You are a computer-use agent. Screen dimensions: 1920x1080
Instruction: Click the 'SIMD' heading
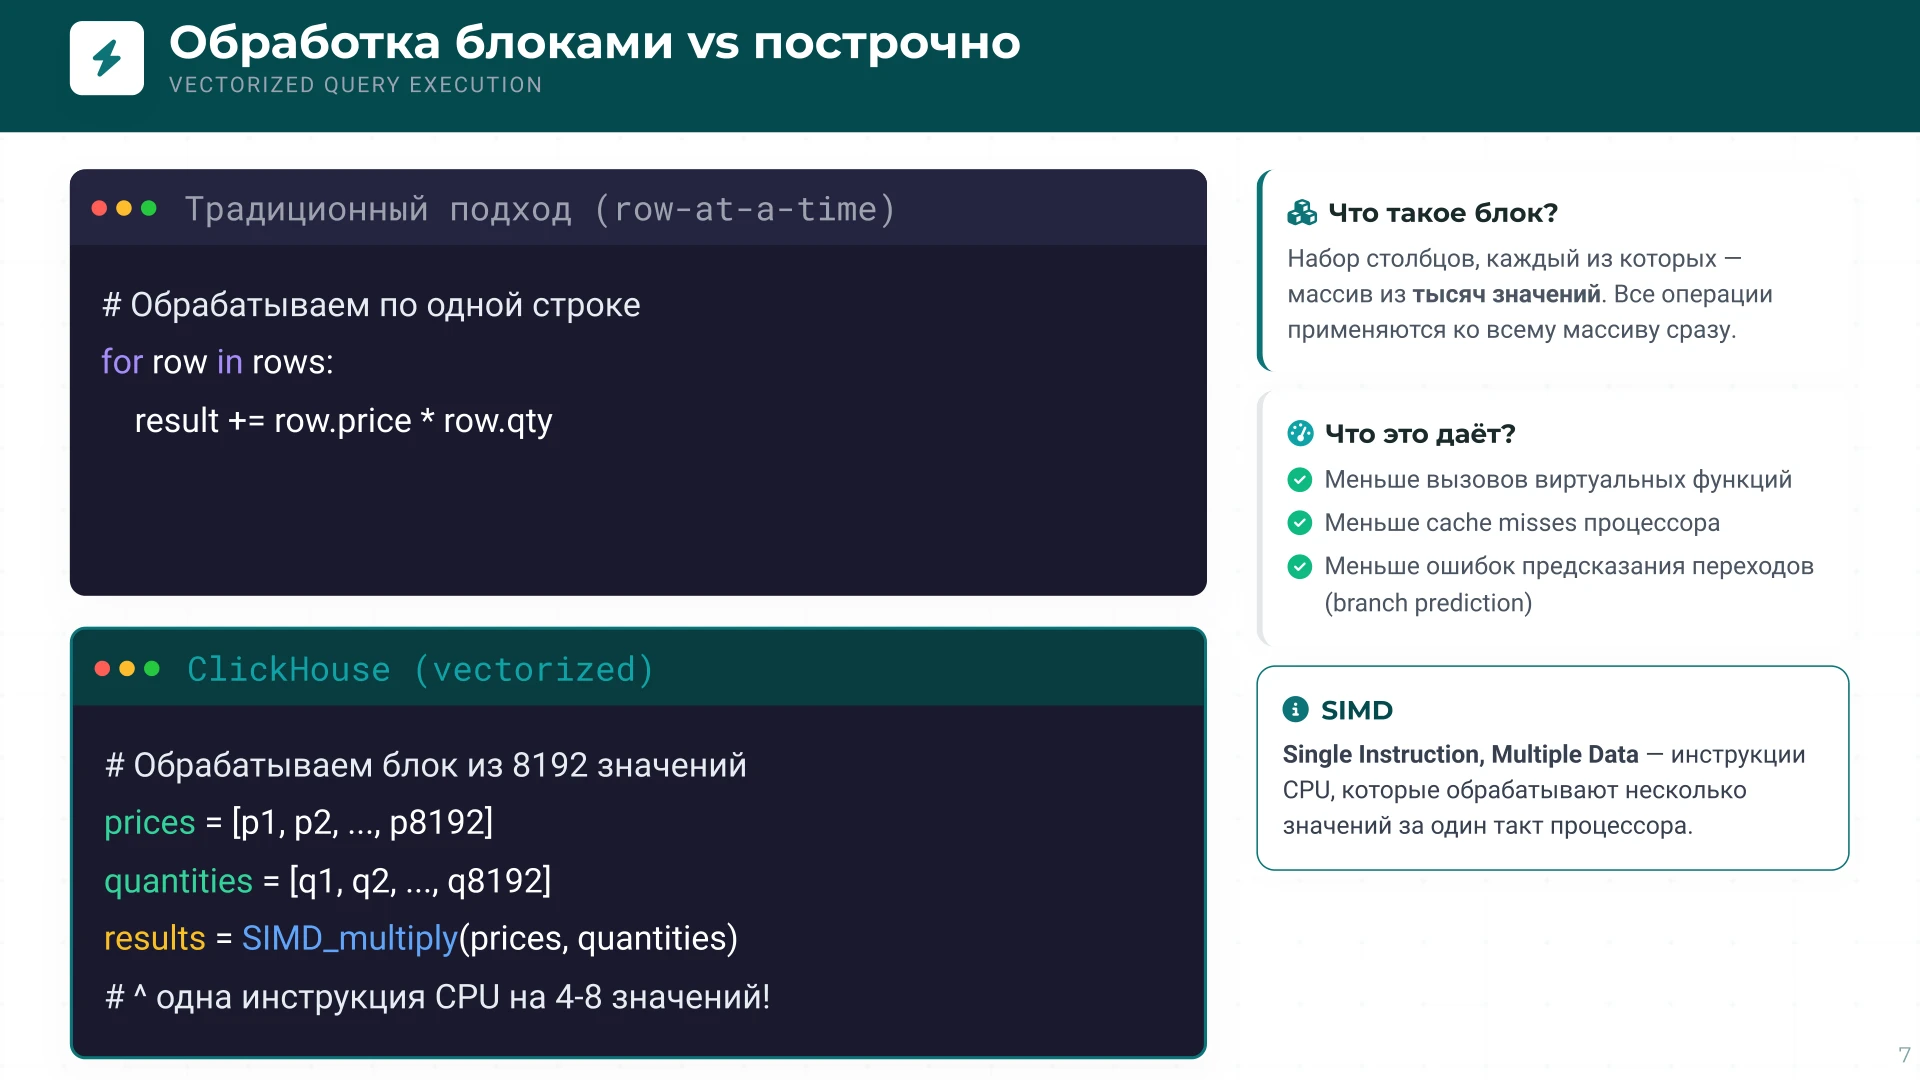[x=1357, y=710]
